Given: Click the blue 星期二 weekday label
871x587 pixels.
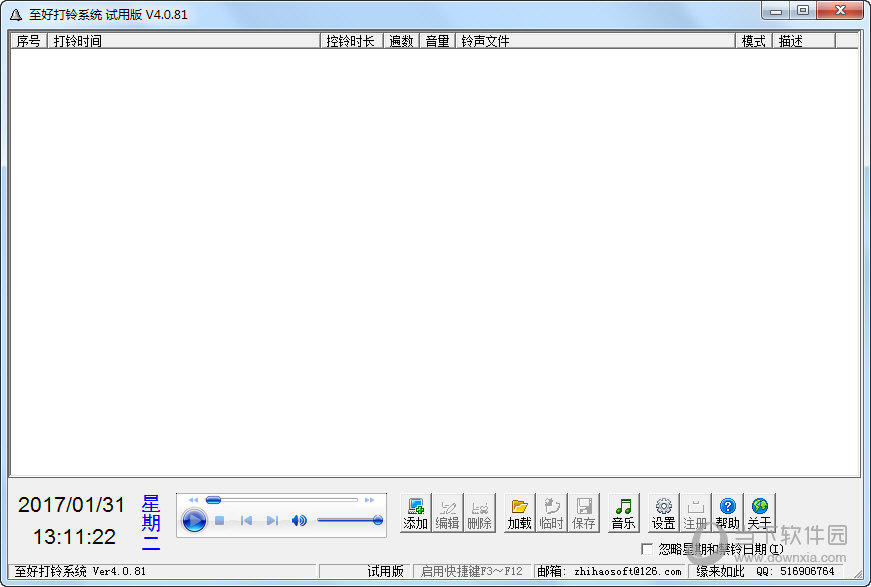Looking at the screenshot, I should [x=151, y=523].
